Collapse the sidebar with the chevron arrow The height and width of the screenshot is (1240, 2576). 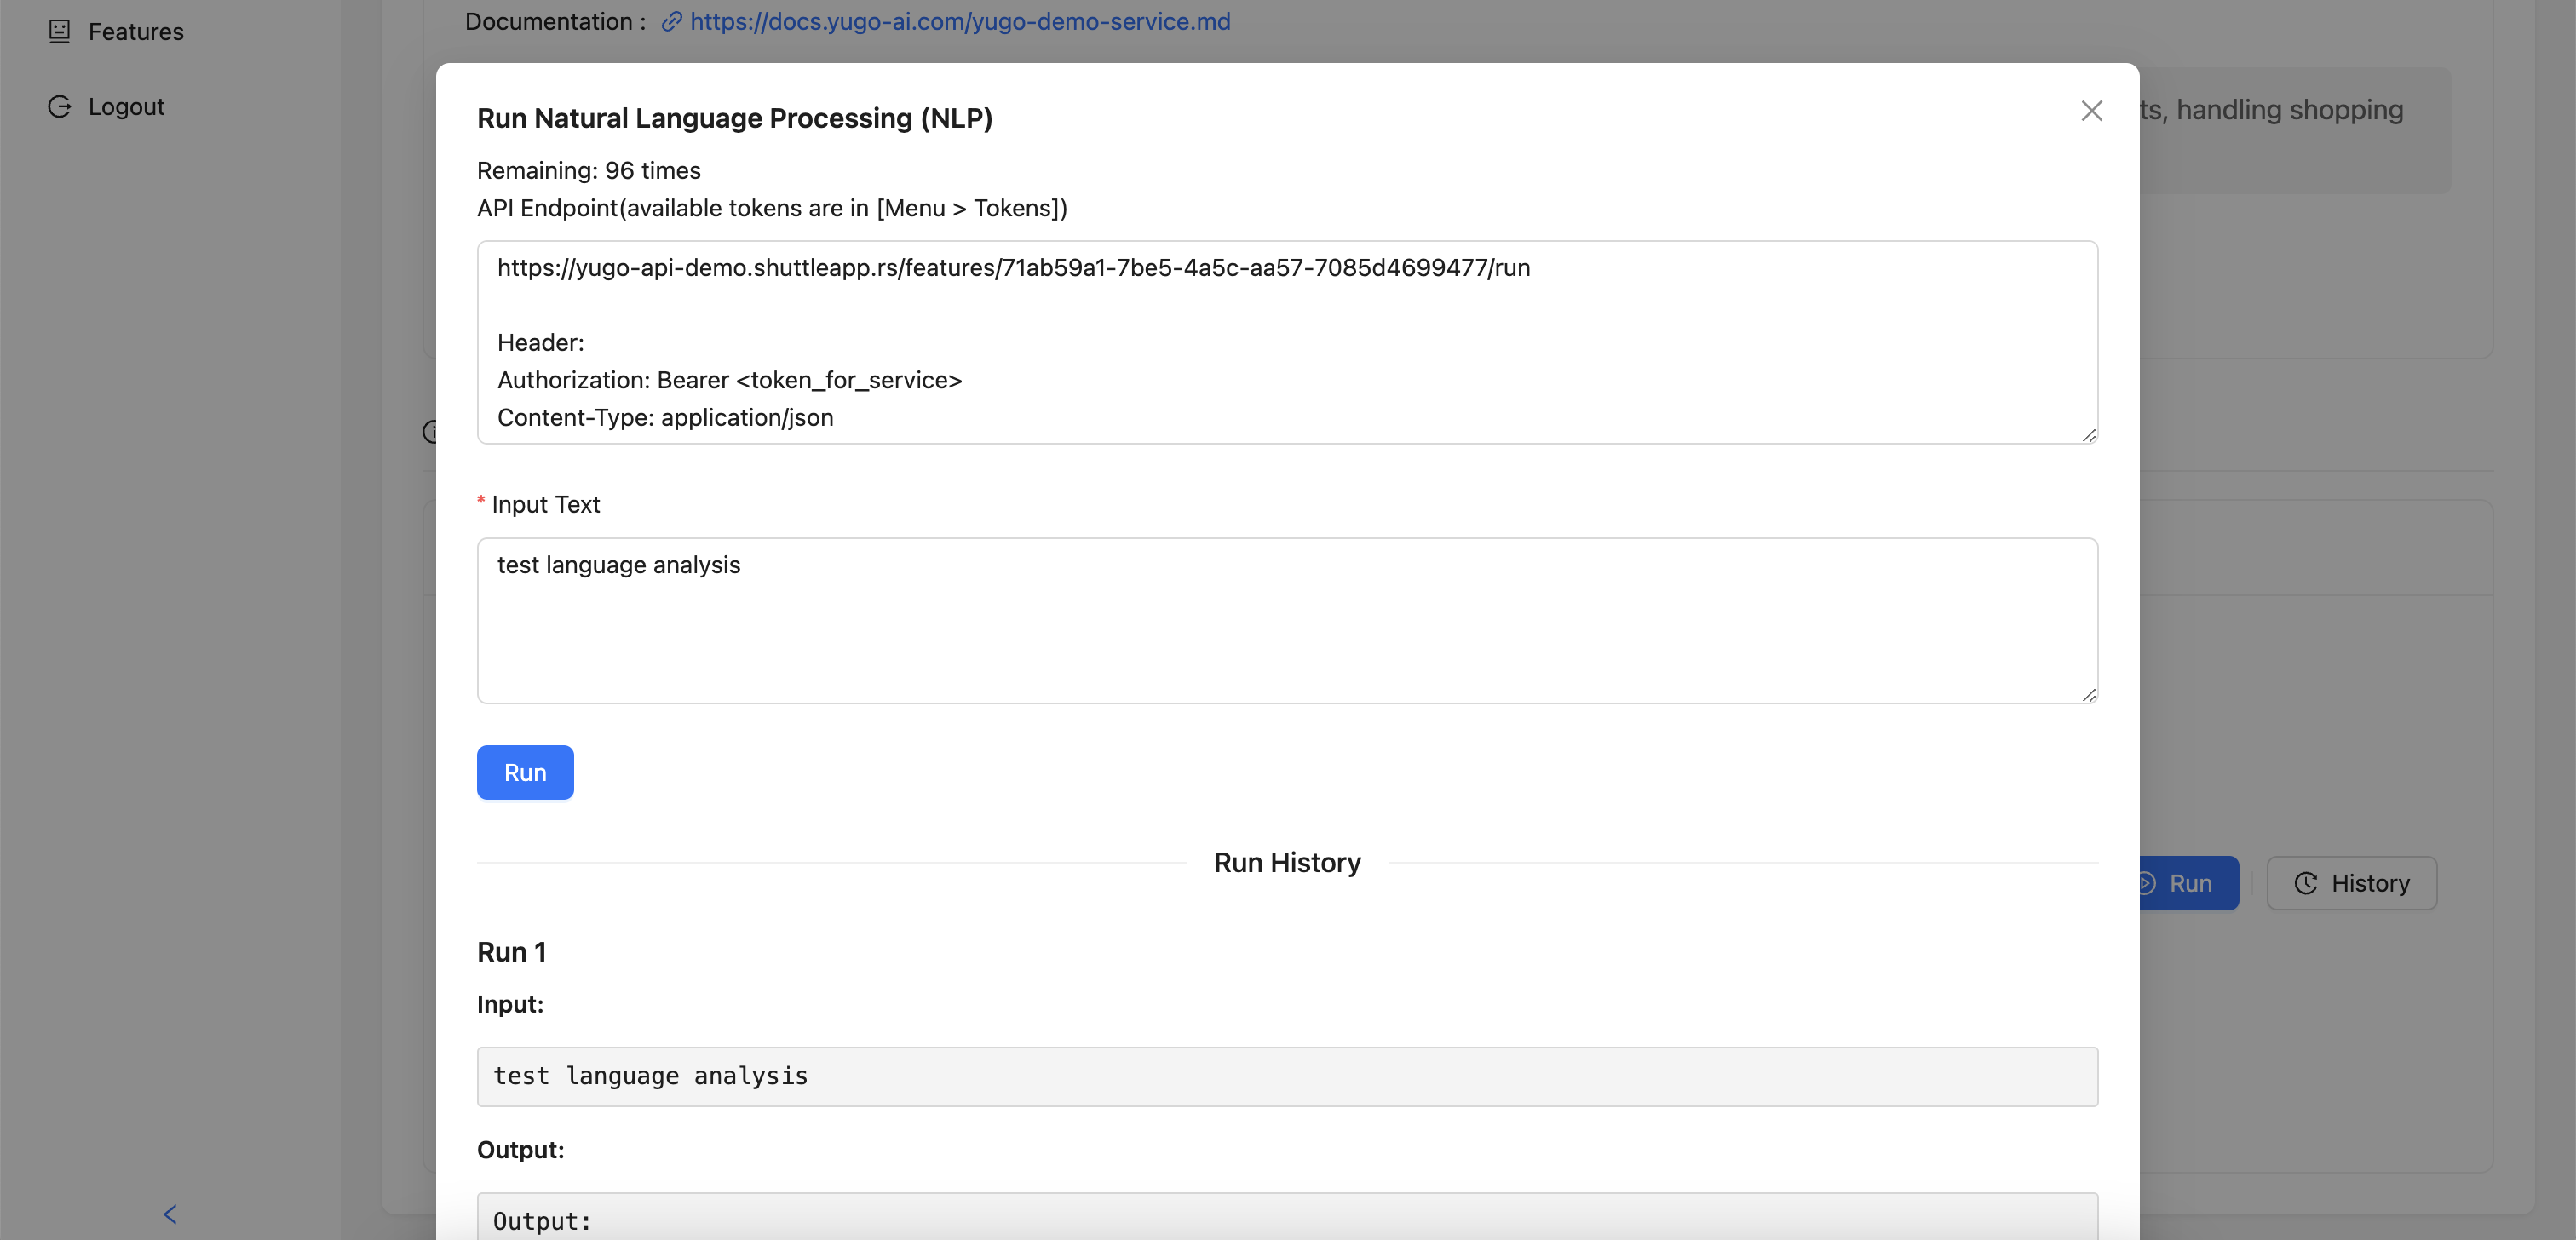pos(169,1214)
